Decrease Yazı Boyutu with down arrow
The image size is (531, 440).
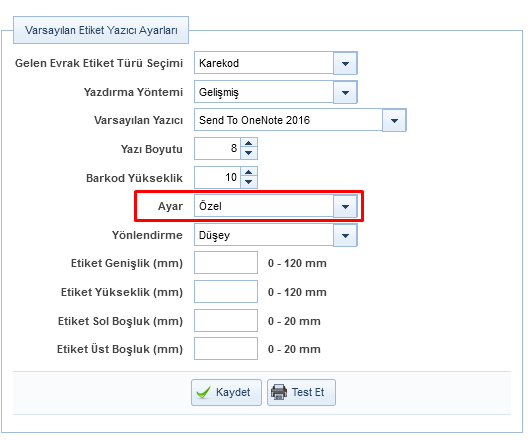click(249, 153)
